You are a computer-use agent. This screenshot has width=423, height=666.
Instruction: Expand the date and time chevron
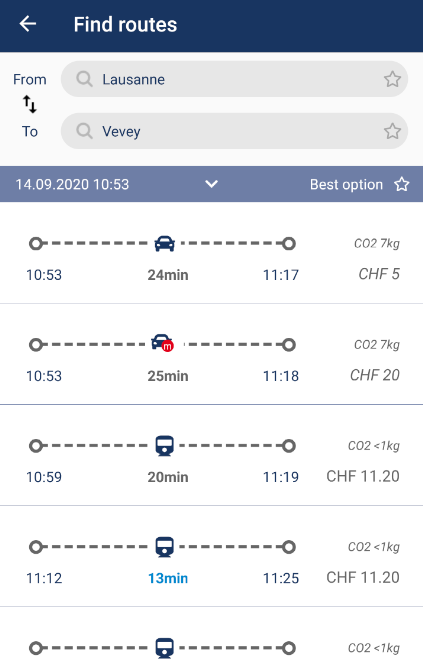pos(212,184)
